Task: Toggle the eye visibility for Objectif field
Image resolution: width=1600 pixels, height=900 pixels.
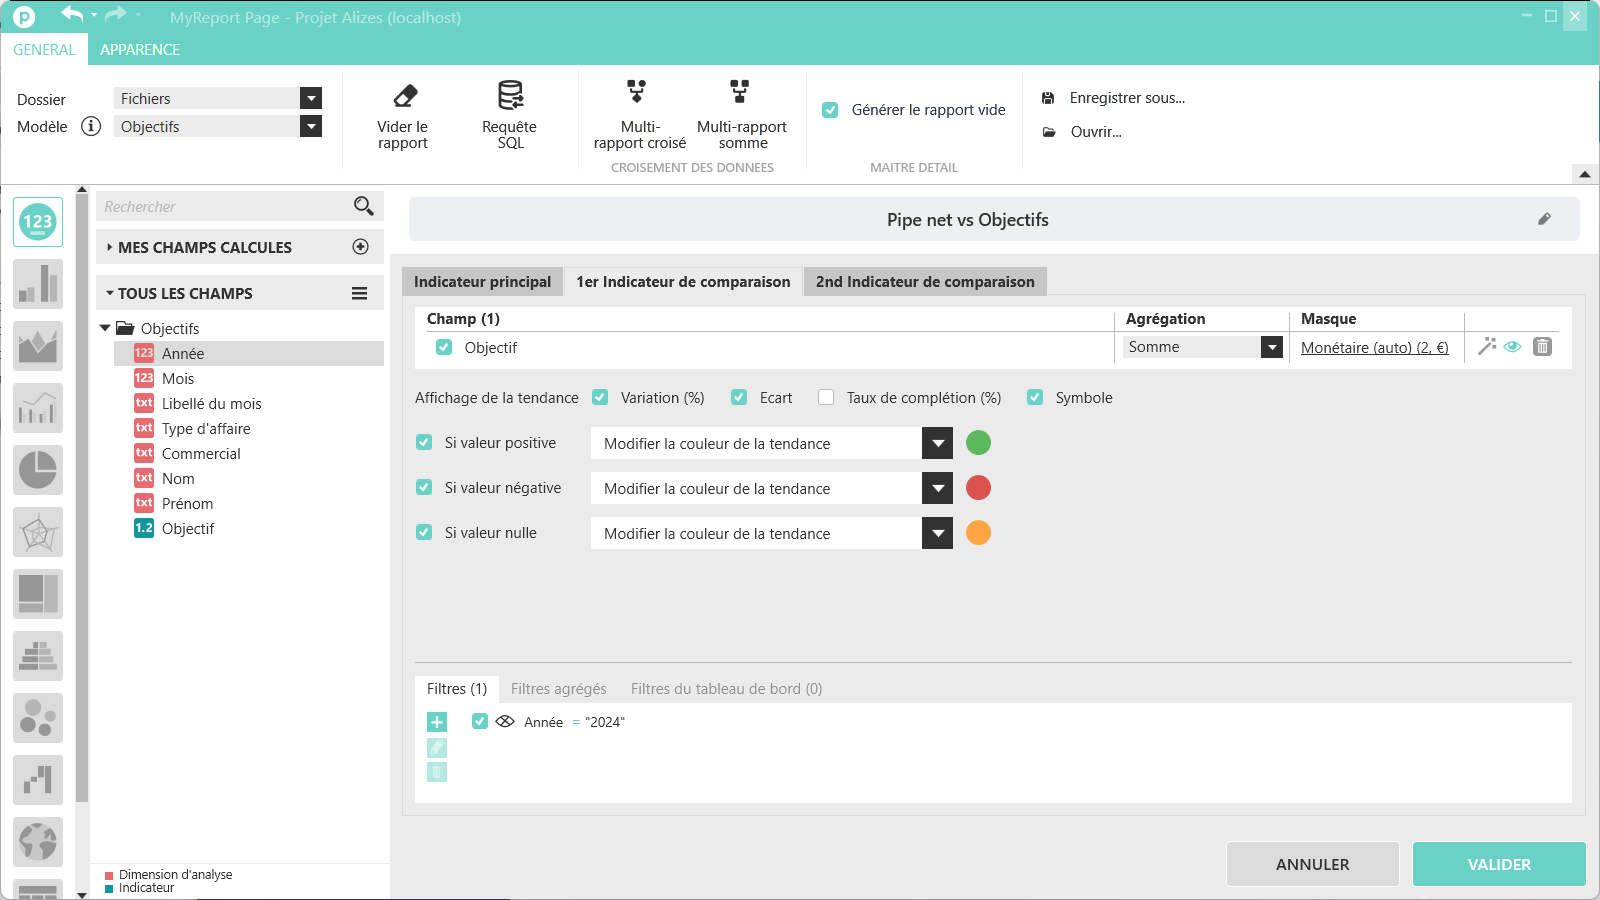Action: pyautogui.click(x=1513, y=346)
